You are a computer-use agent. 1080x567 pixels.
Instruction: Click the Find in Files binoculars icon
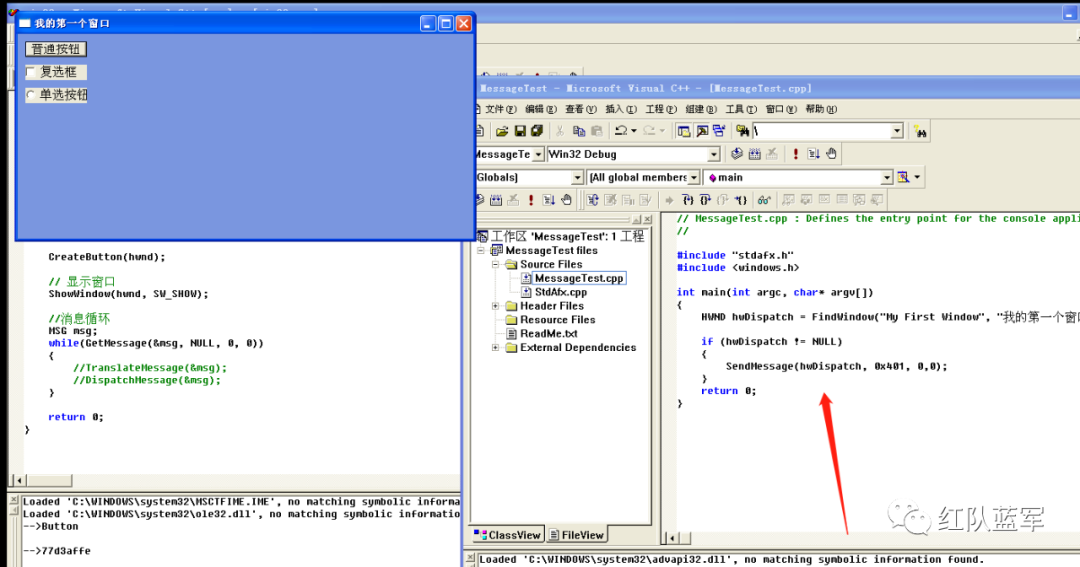pos(742,131)
